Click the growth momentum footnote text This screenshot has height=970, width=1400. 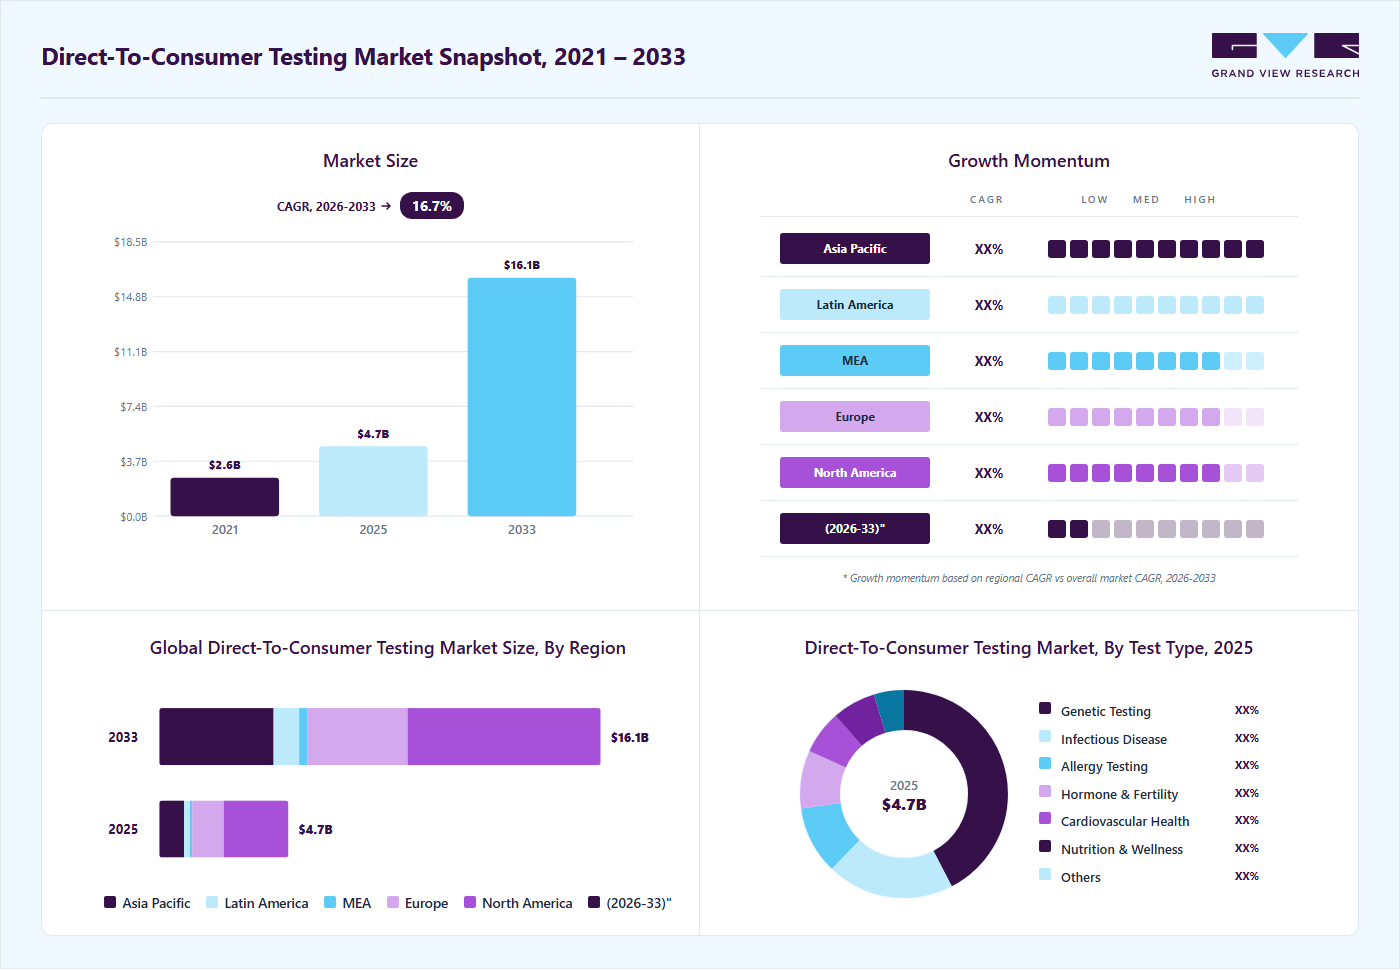click(1029, 578)
